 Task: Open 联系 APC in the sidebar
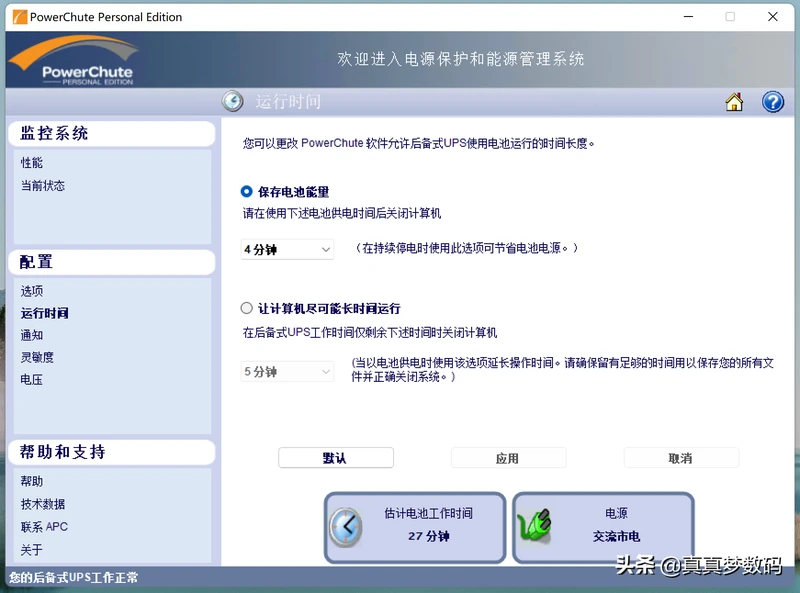[x=44, y=527]
